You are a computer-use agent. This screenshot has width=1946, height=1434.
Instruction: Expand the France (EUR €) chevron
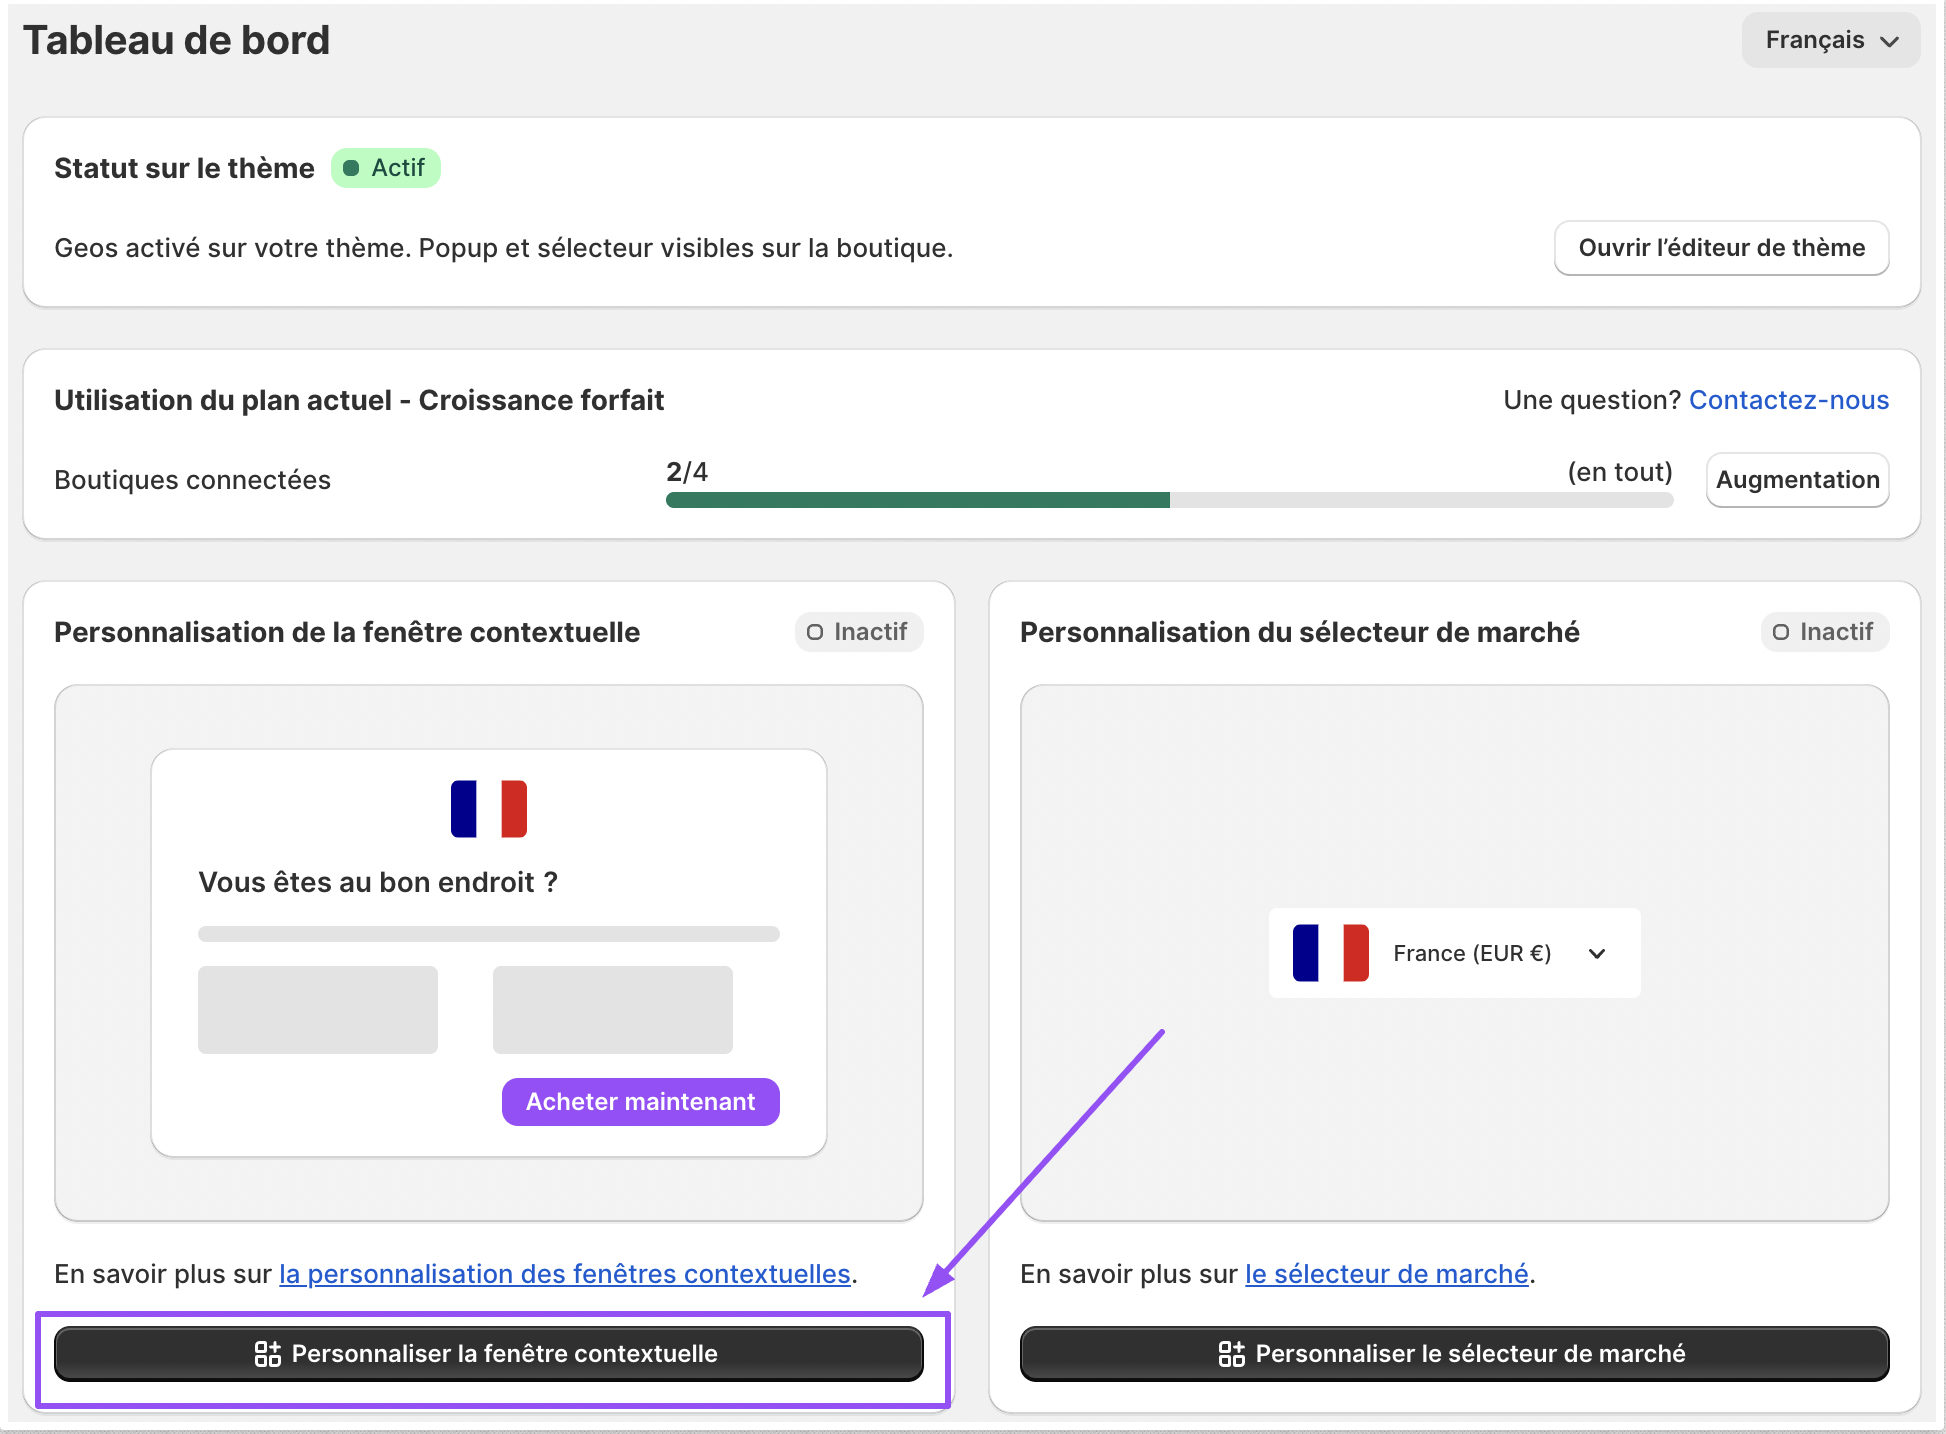click(1597, 954)
